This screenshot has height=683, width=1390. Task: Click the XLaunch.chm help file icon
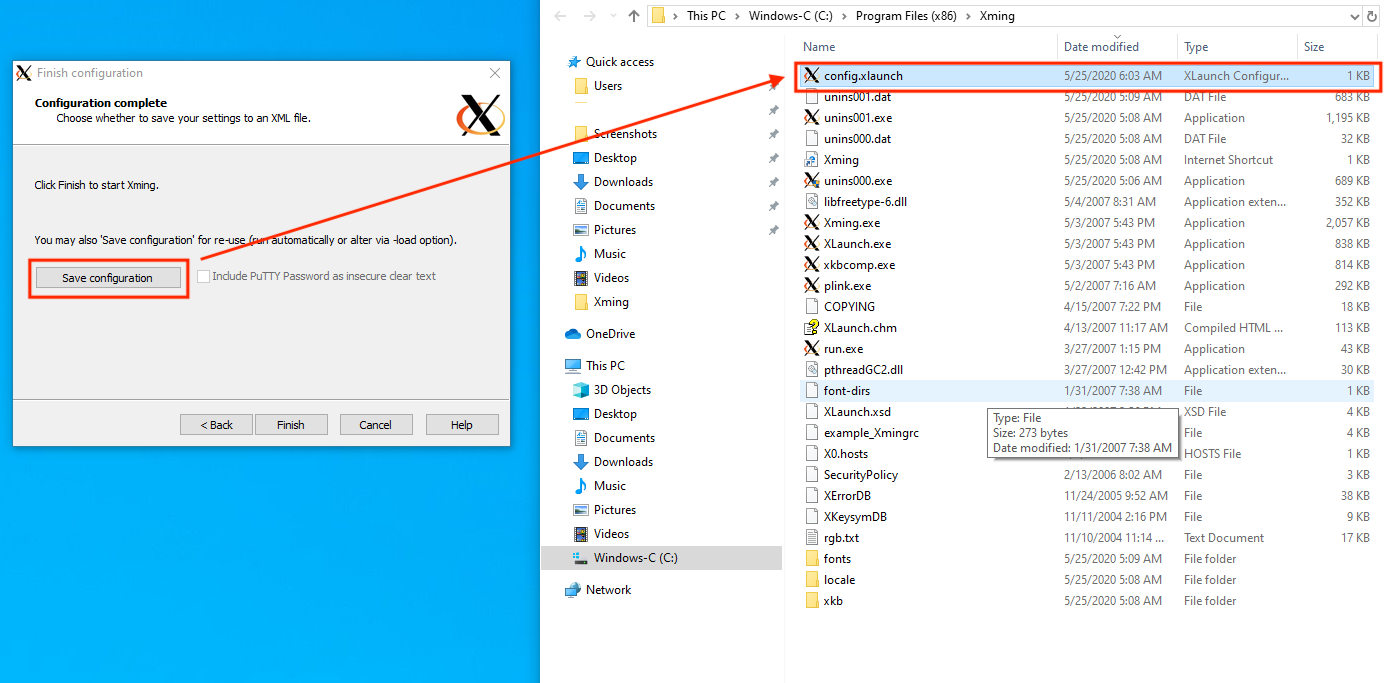[812, 328]
